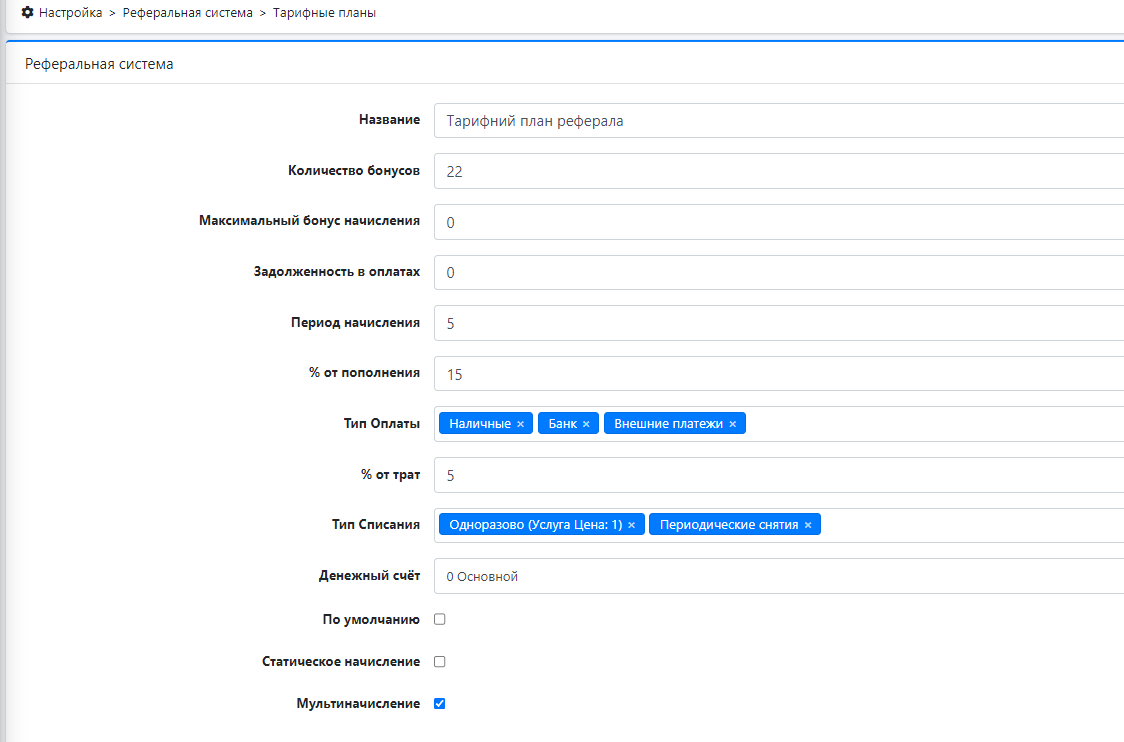Click the settings gear icon in breadcrumb

click(28, 13)
